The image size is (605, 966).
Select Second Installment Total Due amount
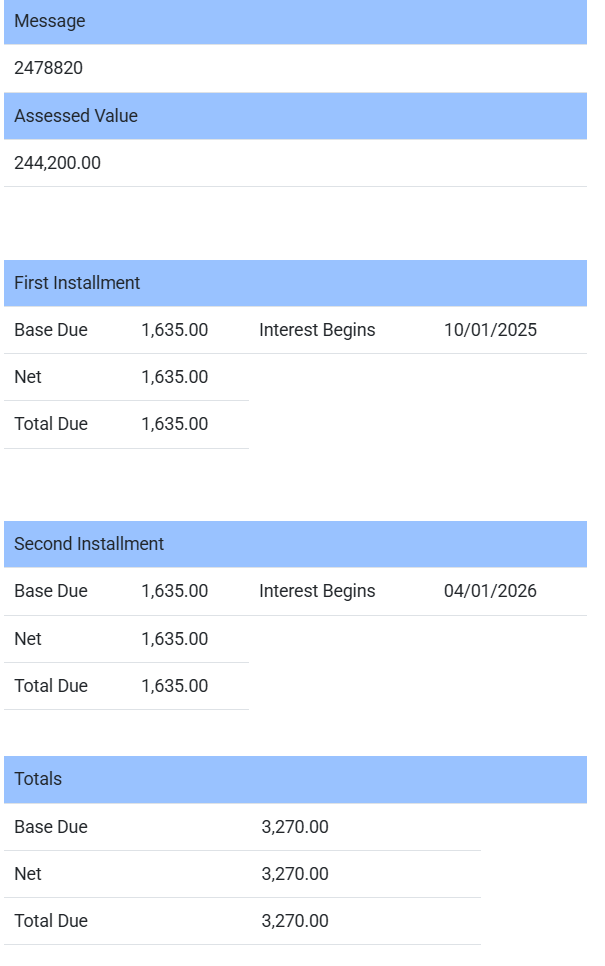pyautogui.click(x=174, y=686)
